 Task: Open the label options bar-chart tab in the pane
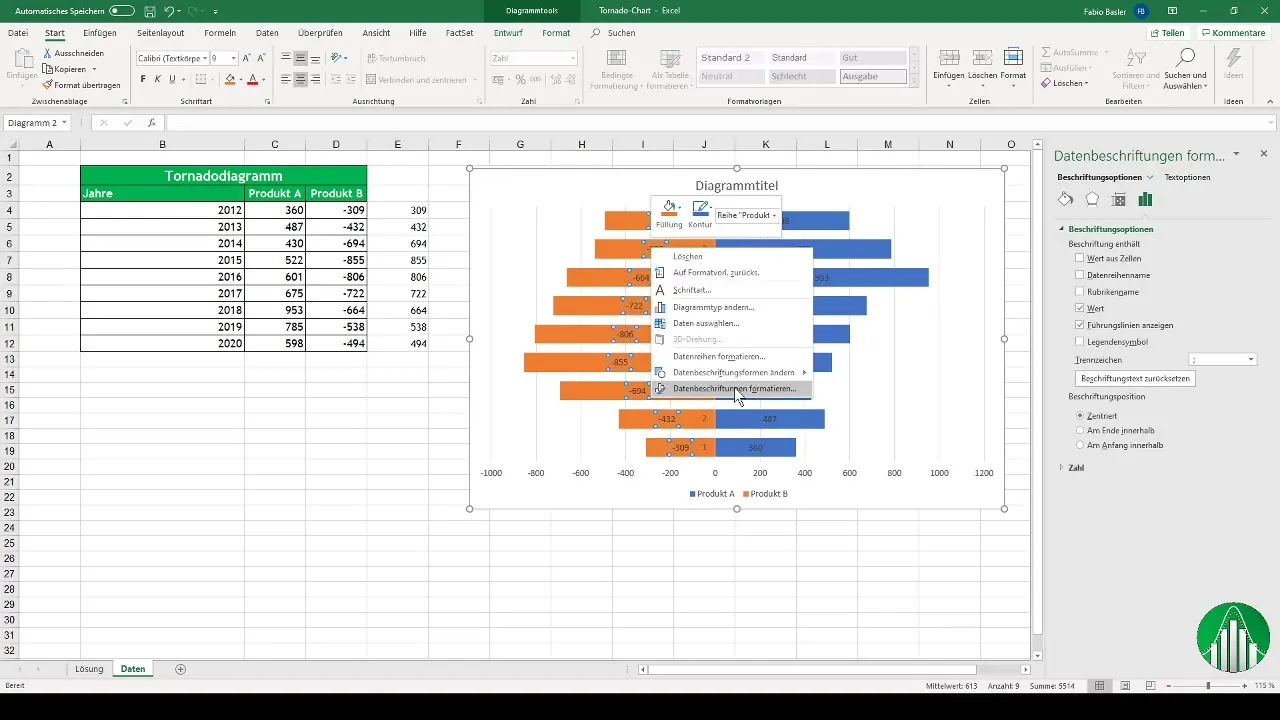coord(1145,199)
